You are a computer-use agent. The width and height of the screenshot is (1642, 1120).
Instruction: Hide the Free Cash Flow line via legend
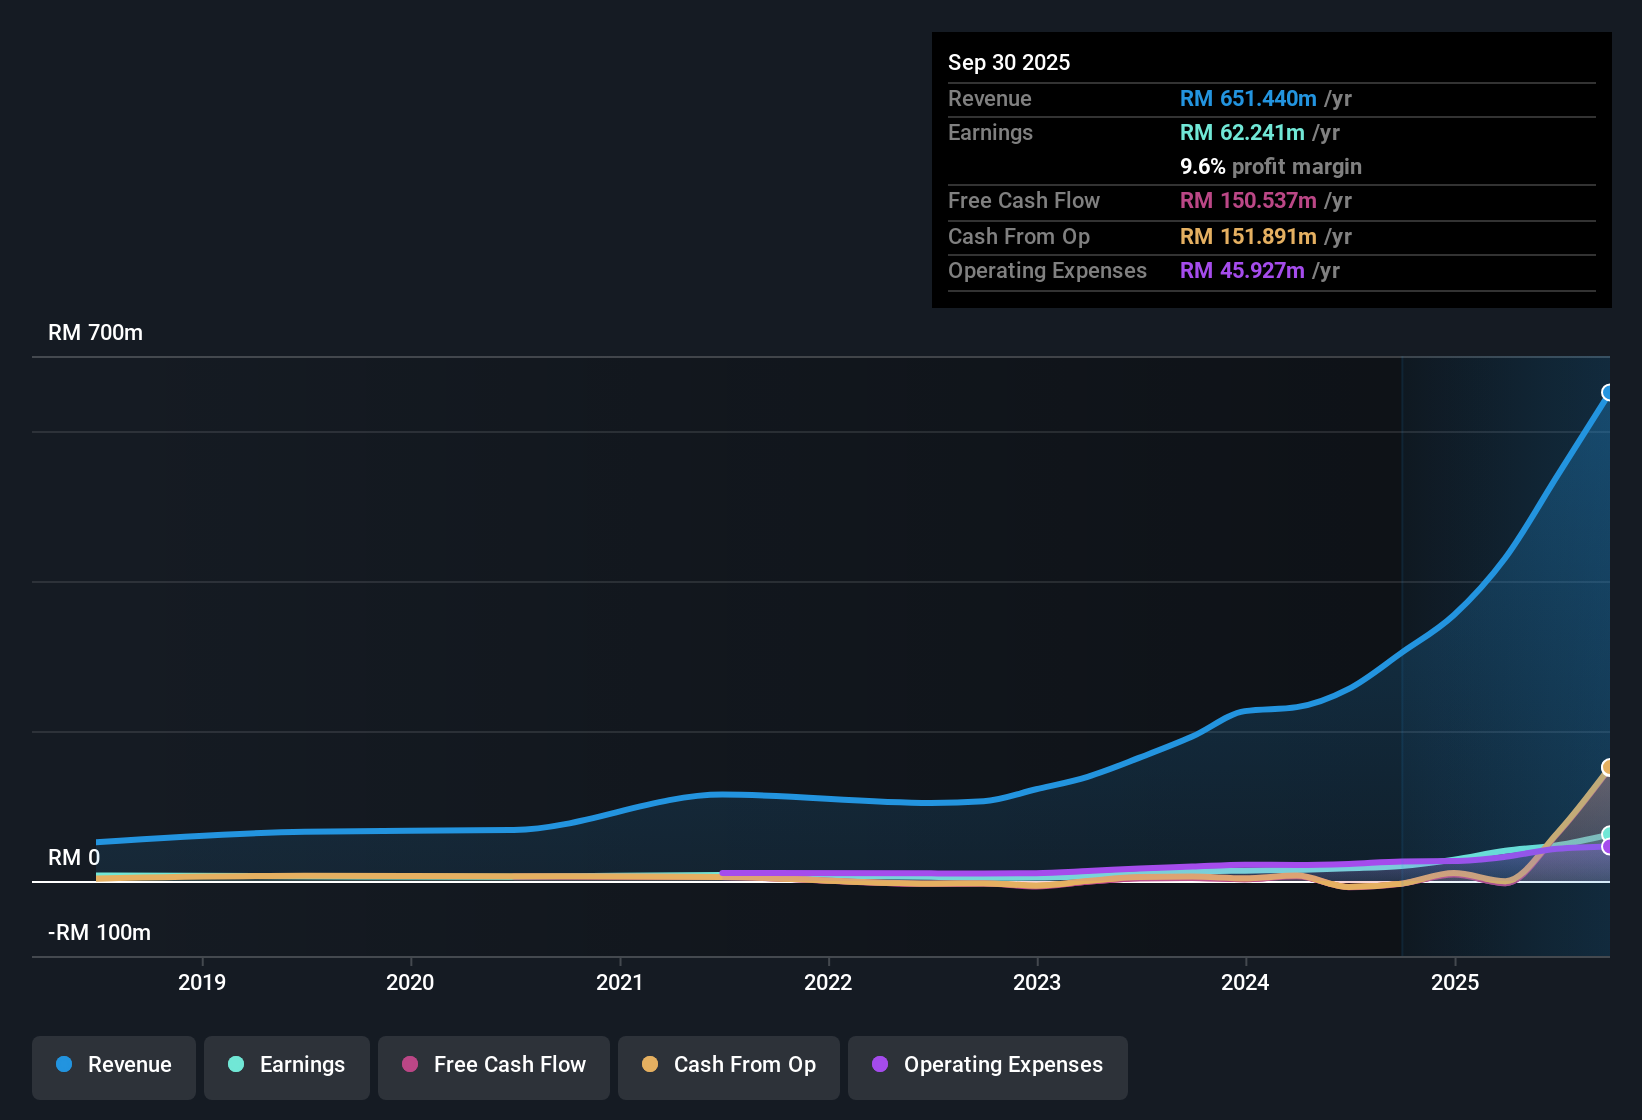click(493, 1065)
